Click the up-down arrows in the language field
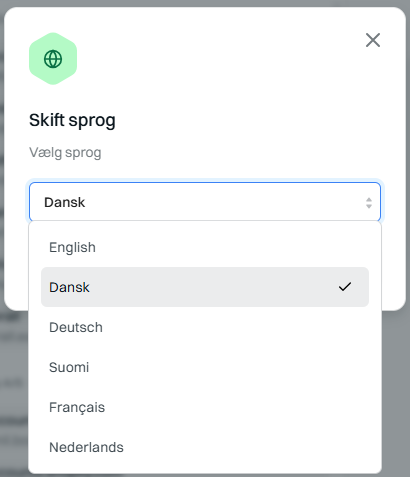The image size is (410, 477). pos(369,203)
